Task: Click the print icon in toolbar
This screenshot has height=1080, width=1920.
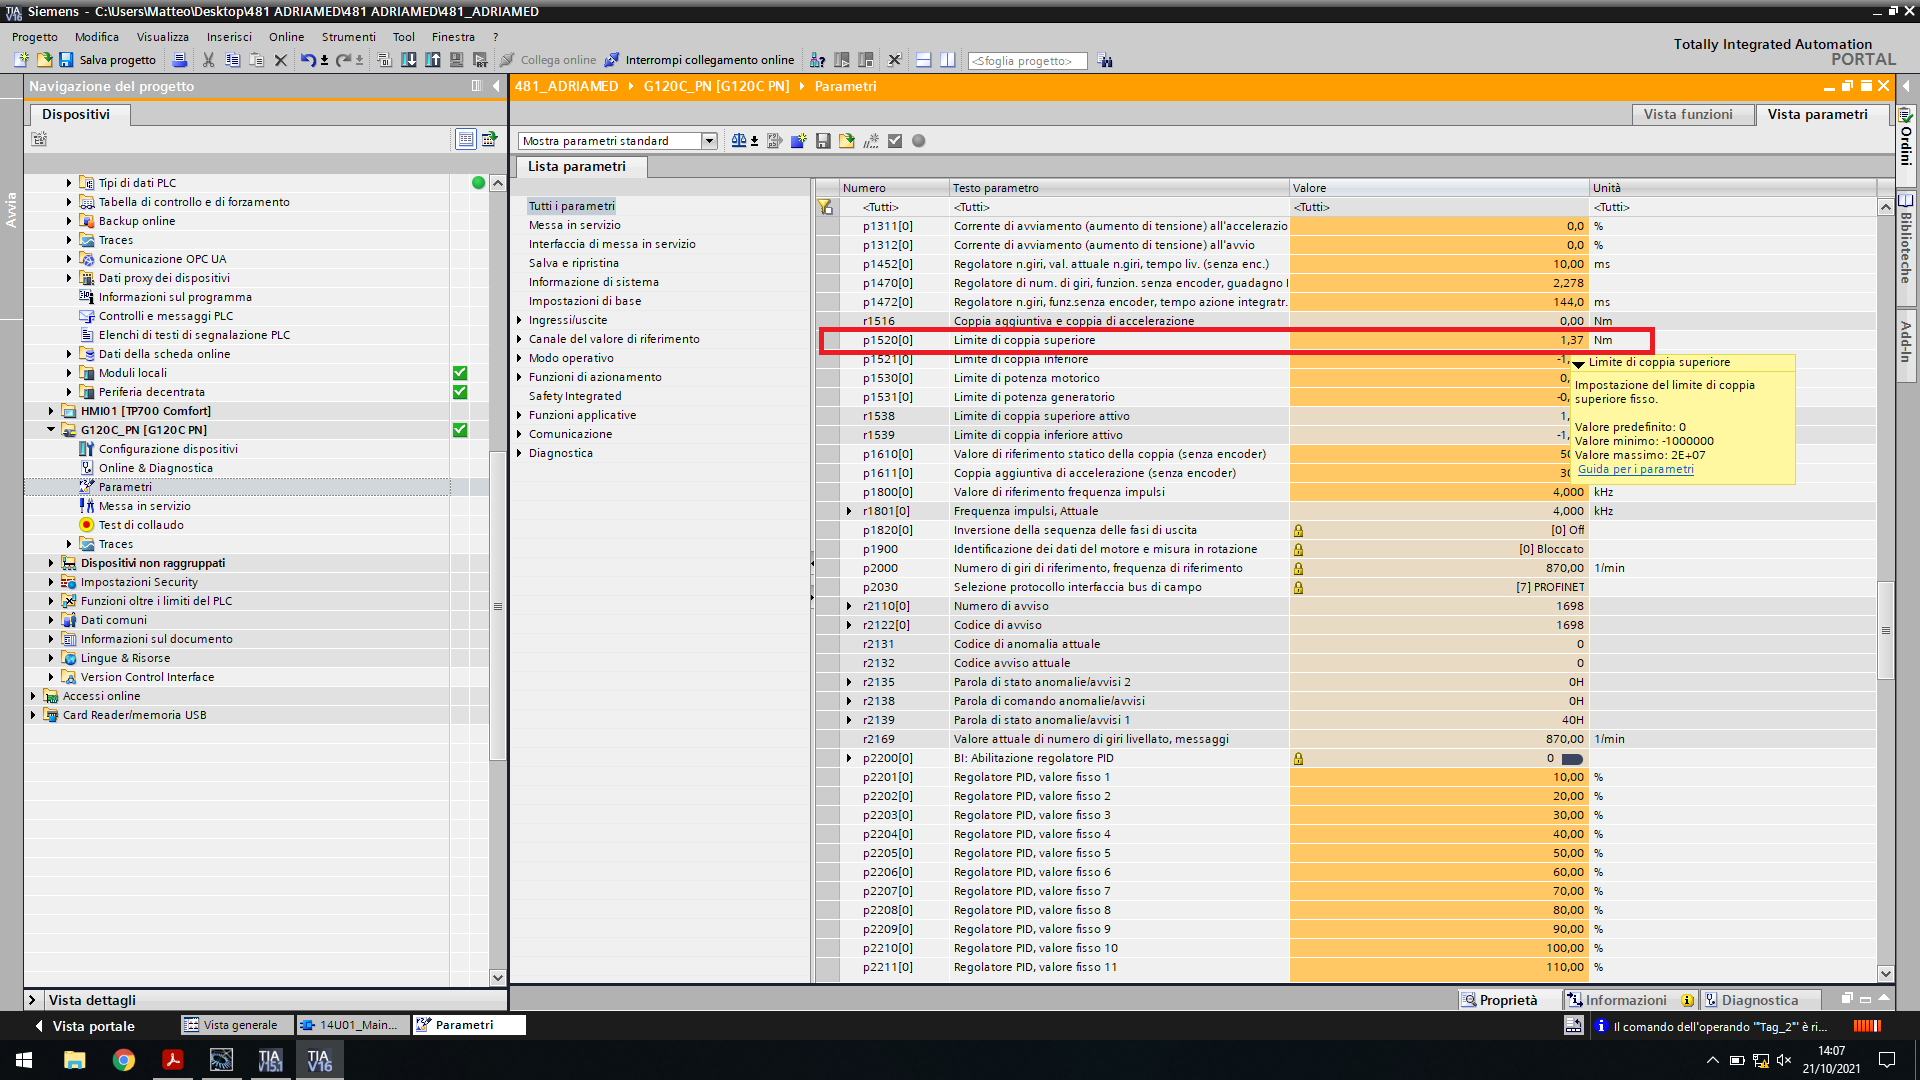Action: pos(180,60)
